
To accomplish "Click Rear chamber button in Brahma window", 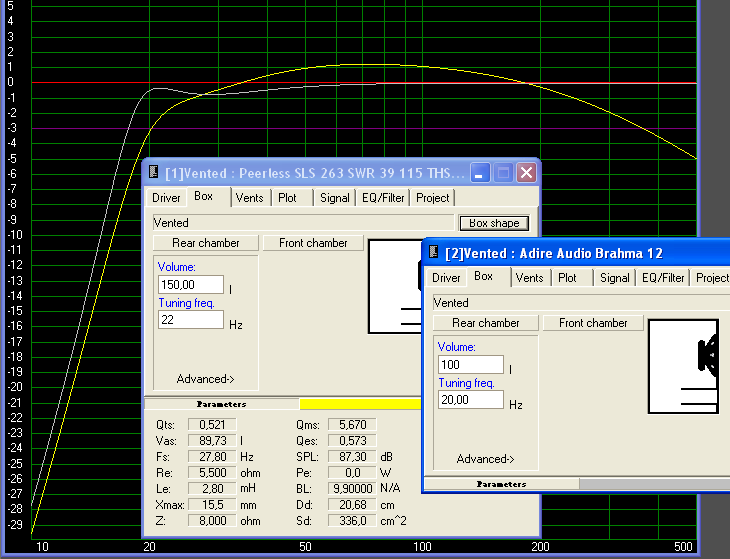I will [x=486, y=323].
